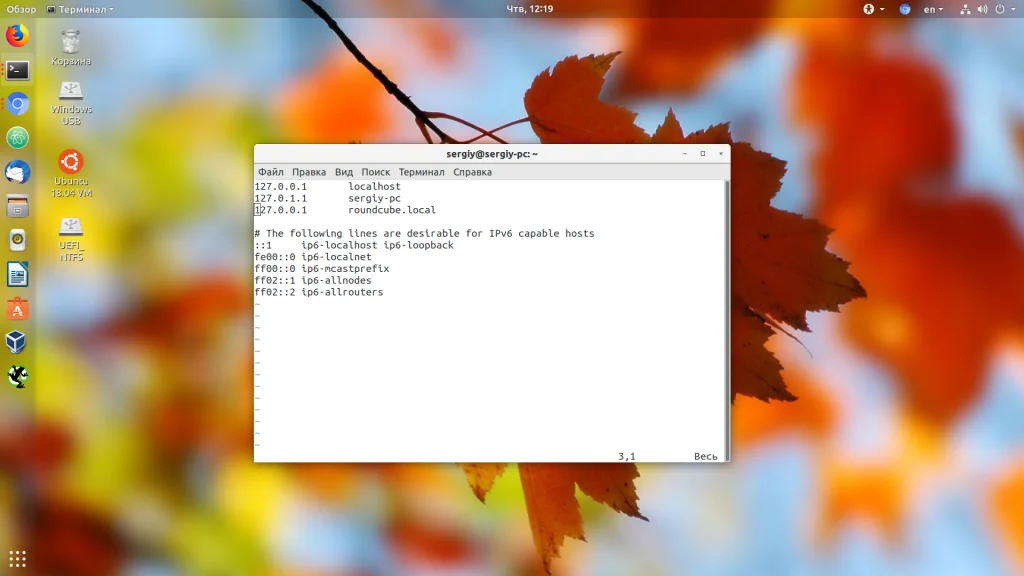Screen dimensions: 1024x576
Task: Launch Rhythmbox speaker icon in dock
Action: tap(18, 240)
